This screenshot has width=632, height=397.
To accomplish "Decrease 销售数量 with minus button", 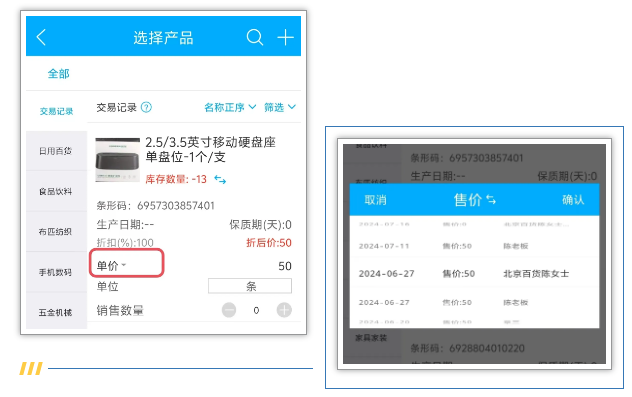I will [229, 310].
